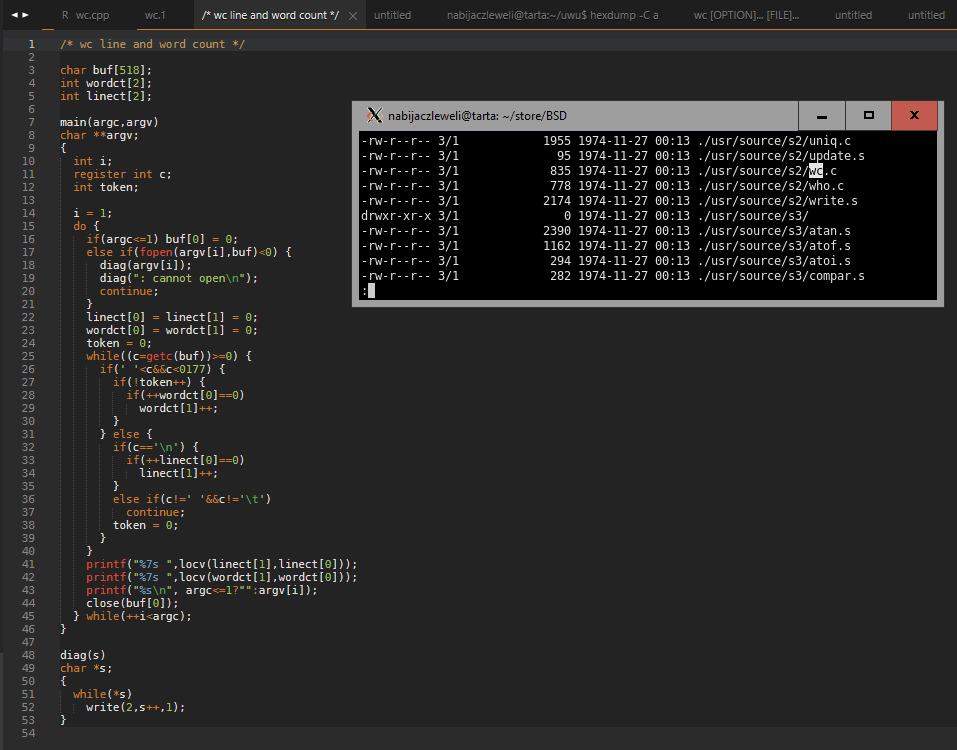Switch to the wc.cpp tab
This screenshot has width=957, height=750.
[92, 15]
